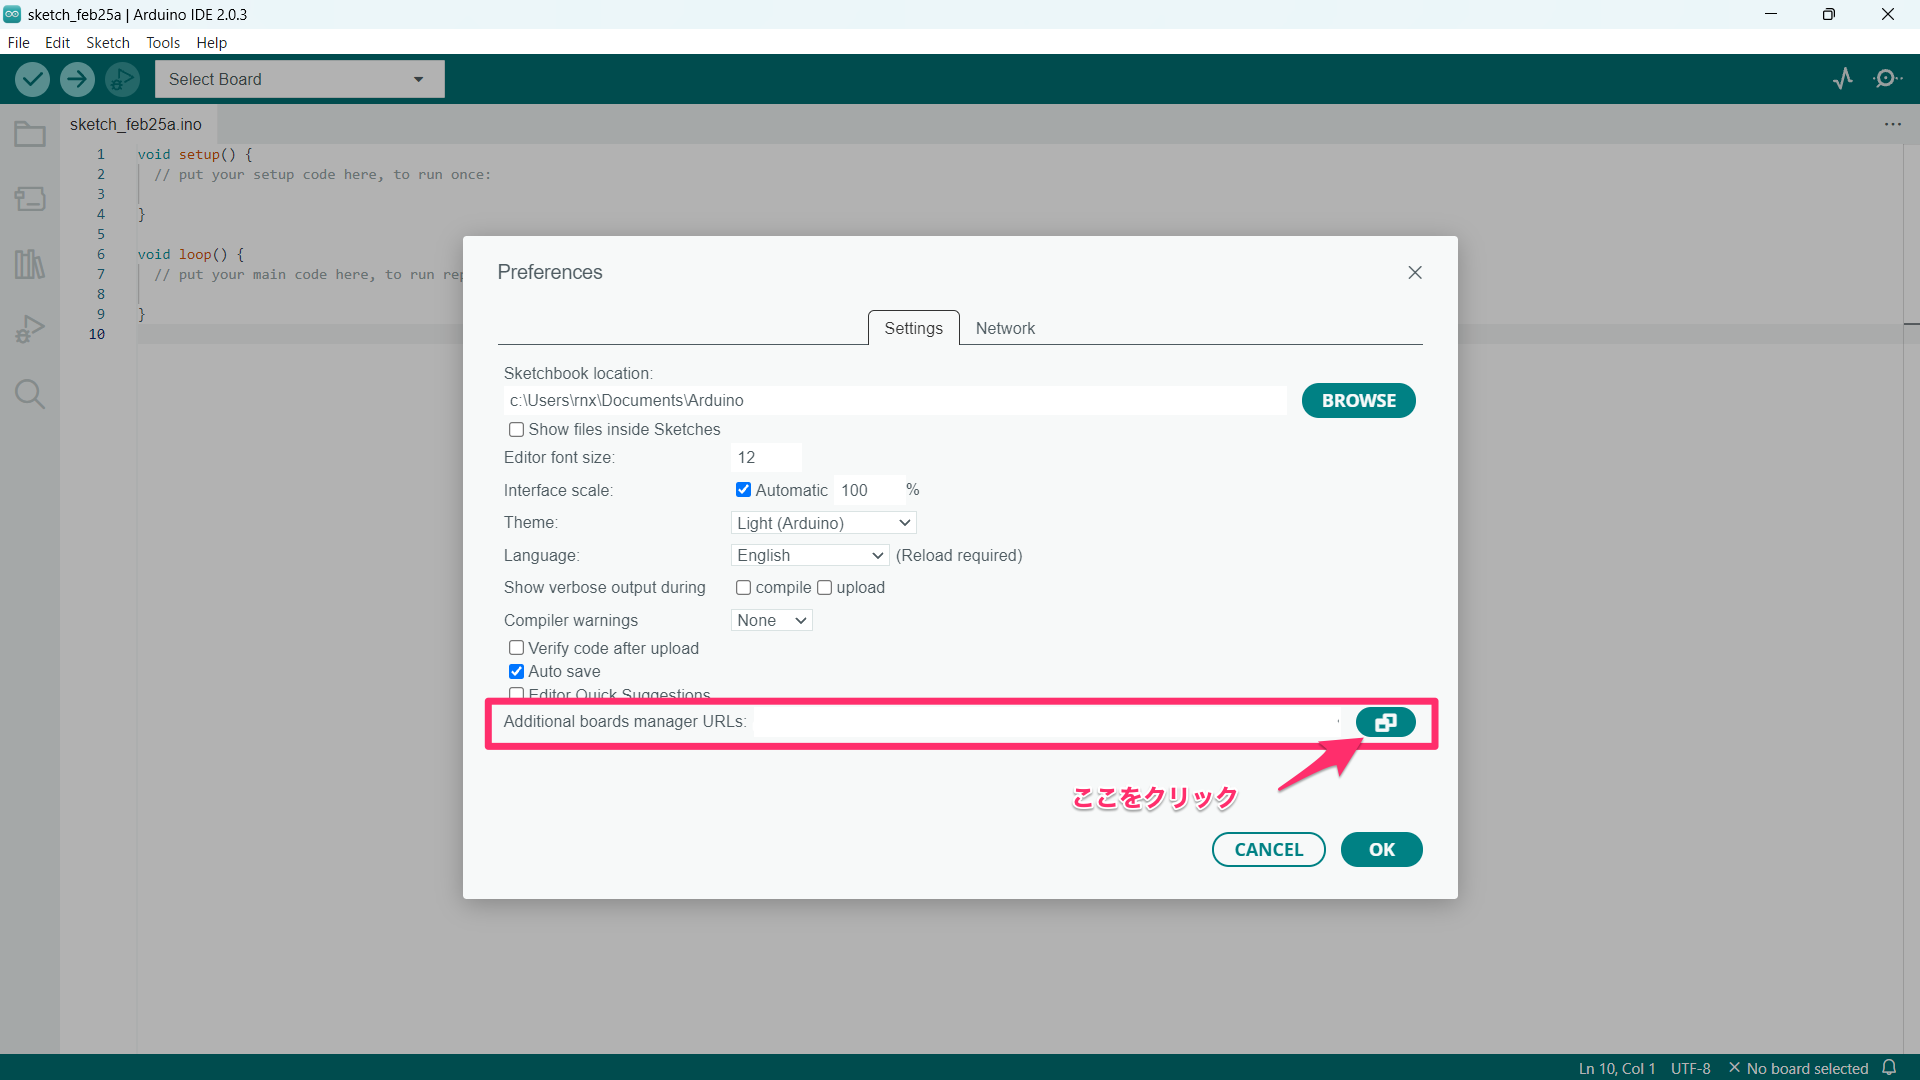Open the Tools menu
The image size is (1920, 1080).
coord(162,42)
